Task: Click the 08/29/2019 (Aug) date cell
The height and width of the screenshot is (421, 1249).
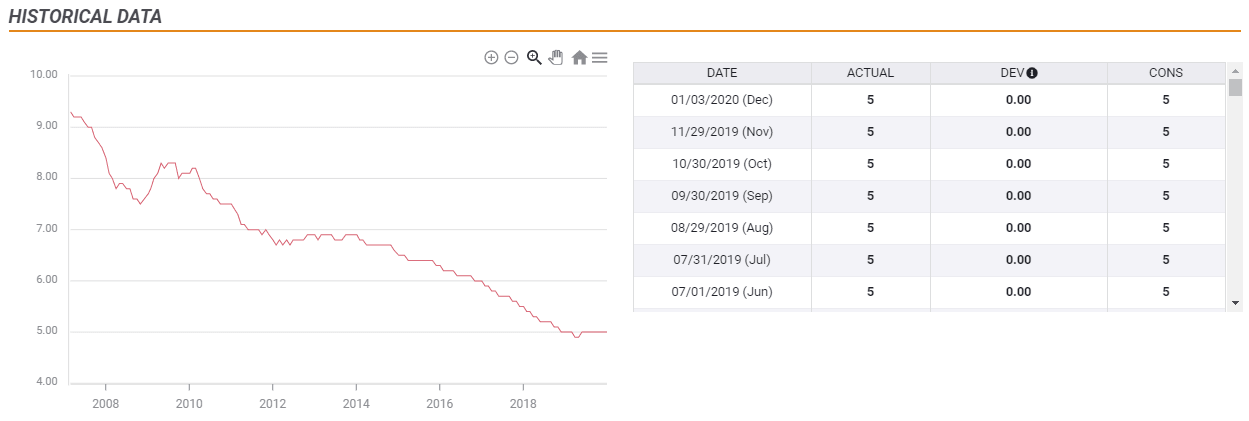Action: 722,228
